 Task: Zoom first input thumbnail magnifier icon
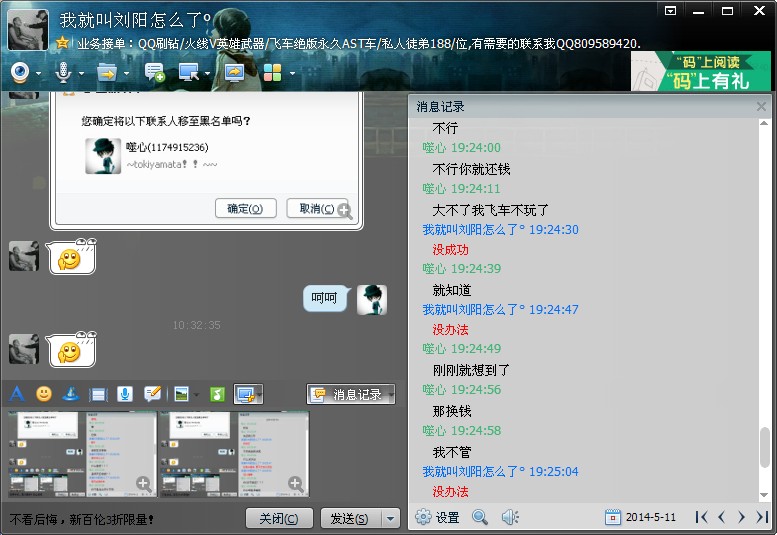pos(144,483)
